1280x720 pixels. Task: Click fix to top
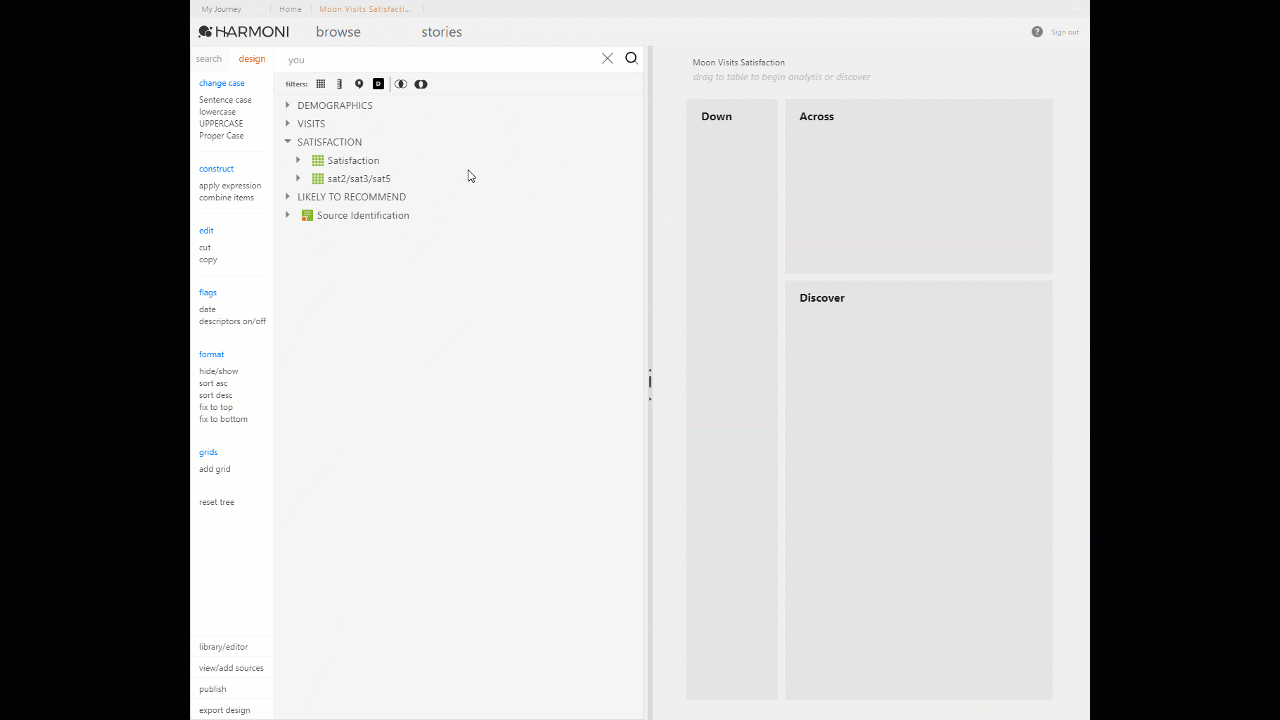tap(216, 408)
